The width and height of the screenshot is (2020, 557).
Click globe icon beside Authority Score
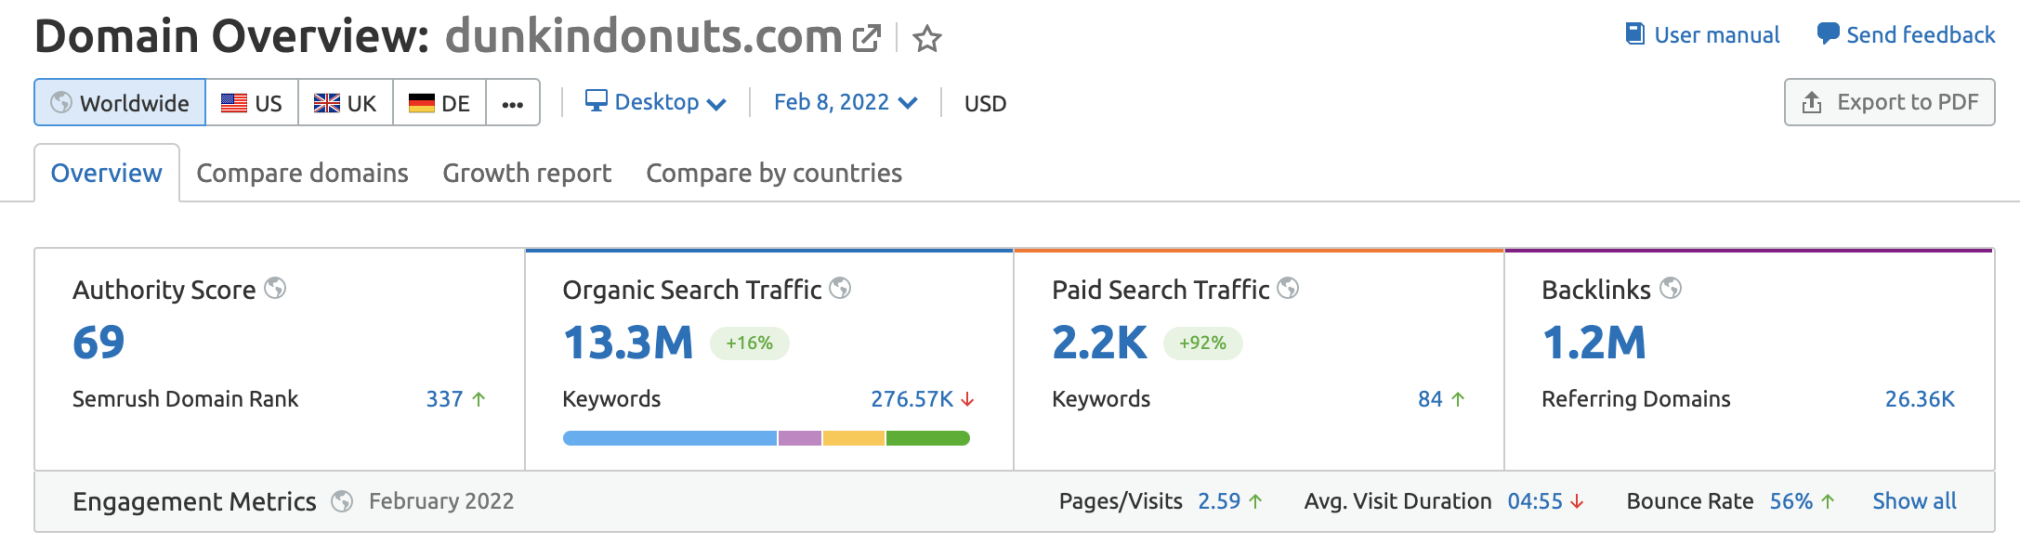pos(275,289)
